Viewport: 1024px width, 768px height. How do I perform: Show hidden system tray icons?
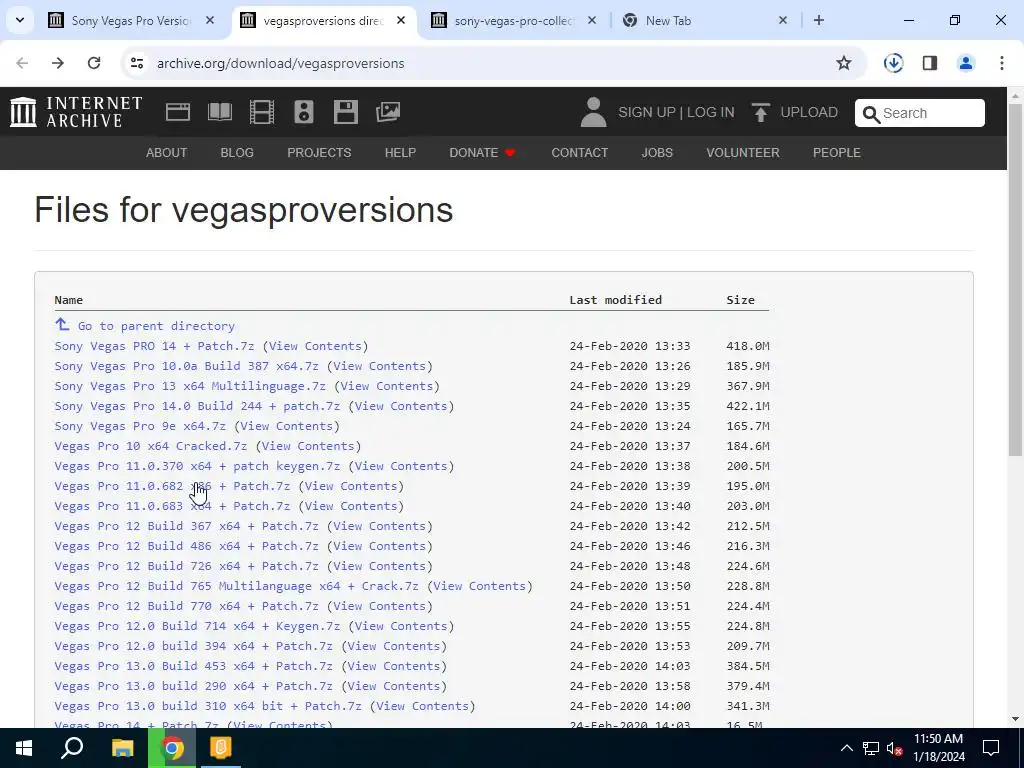click(846, 748)
